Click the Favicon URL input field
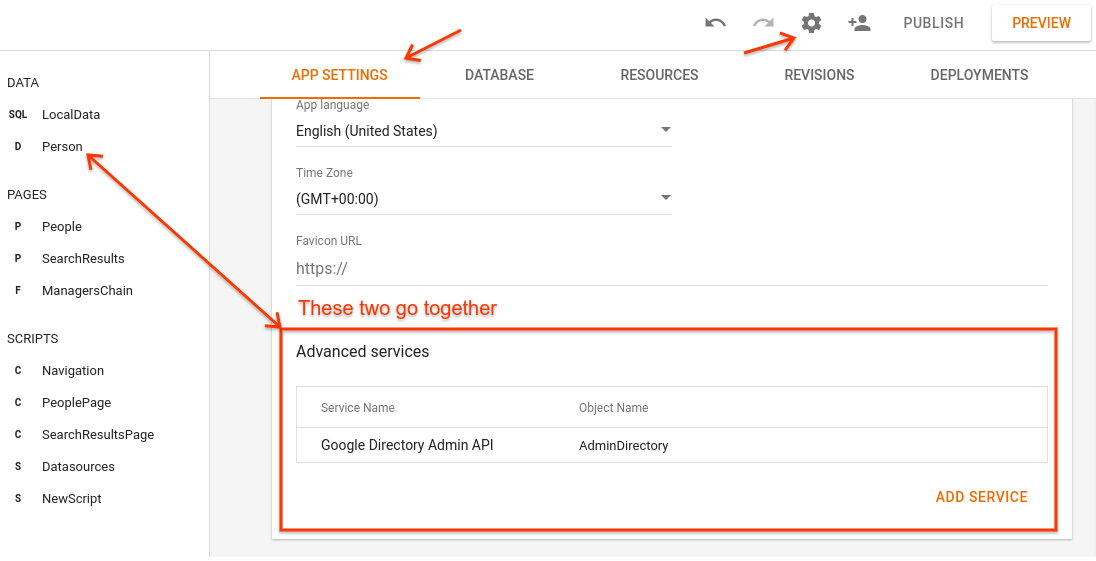 671,269
